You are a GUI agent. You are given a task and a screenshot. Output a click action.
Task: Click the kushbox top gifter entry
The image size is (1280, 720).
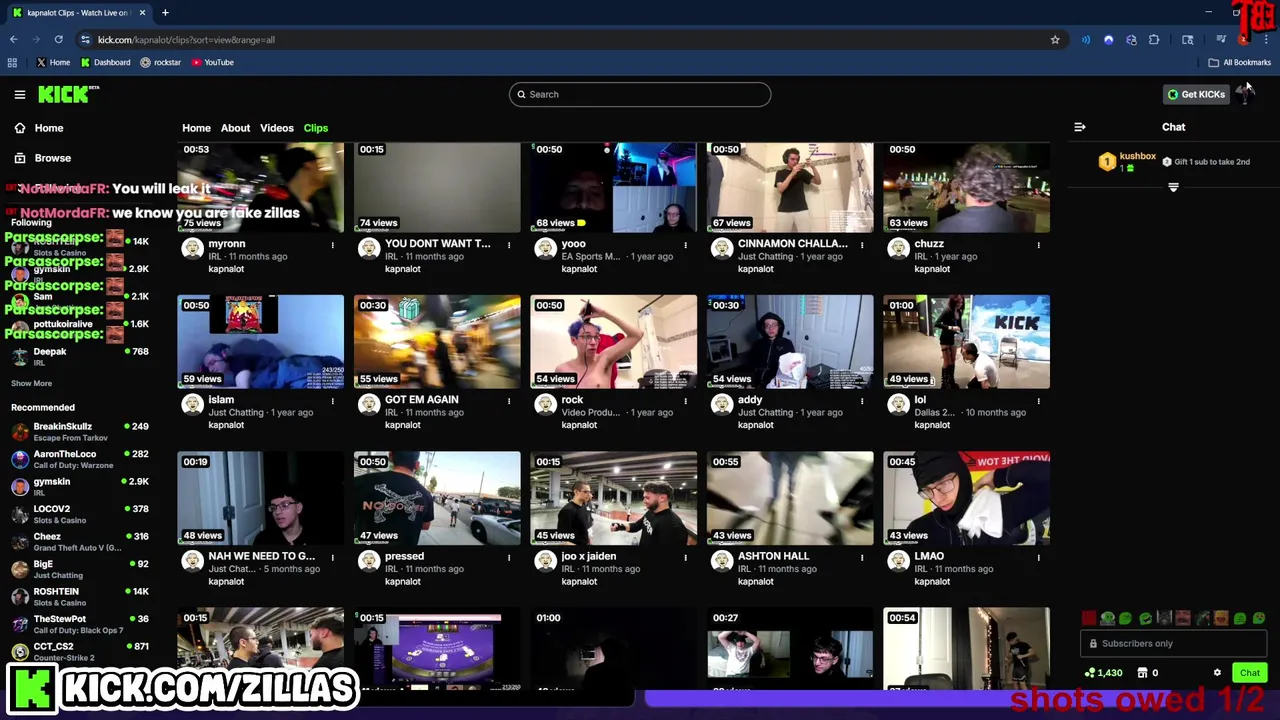(1128, 161)
